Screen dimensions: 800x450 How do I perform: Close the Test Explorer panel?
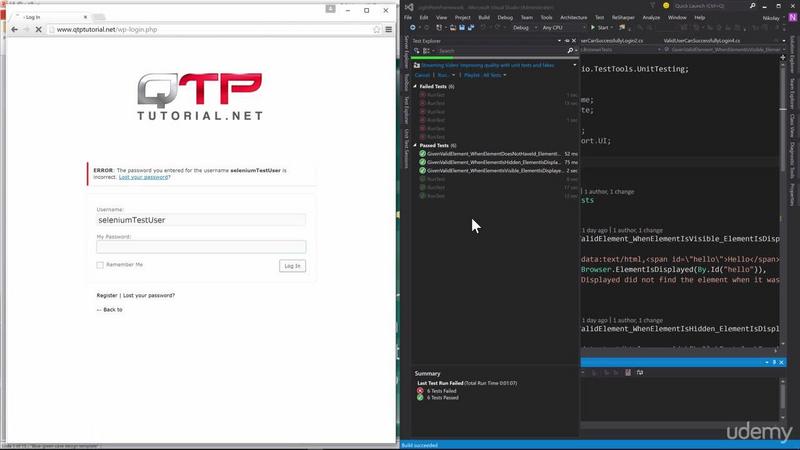pos(574,41)
